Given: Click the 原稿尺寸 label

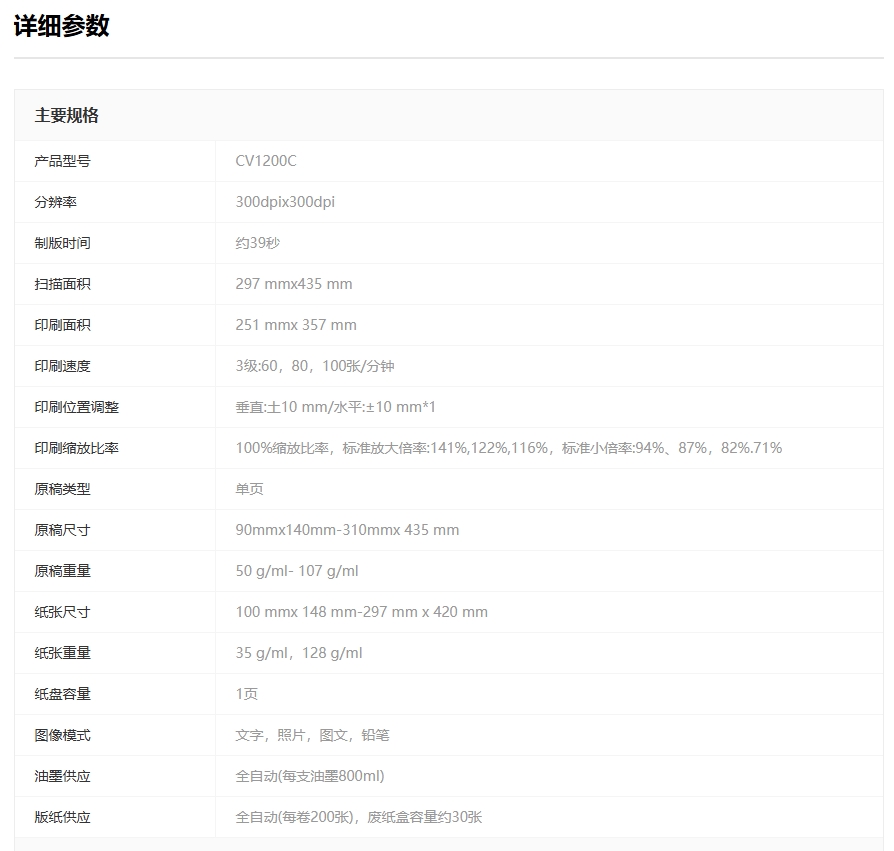Looking at the screenshot, I should click(62, 531).
